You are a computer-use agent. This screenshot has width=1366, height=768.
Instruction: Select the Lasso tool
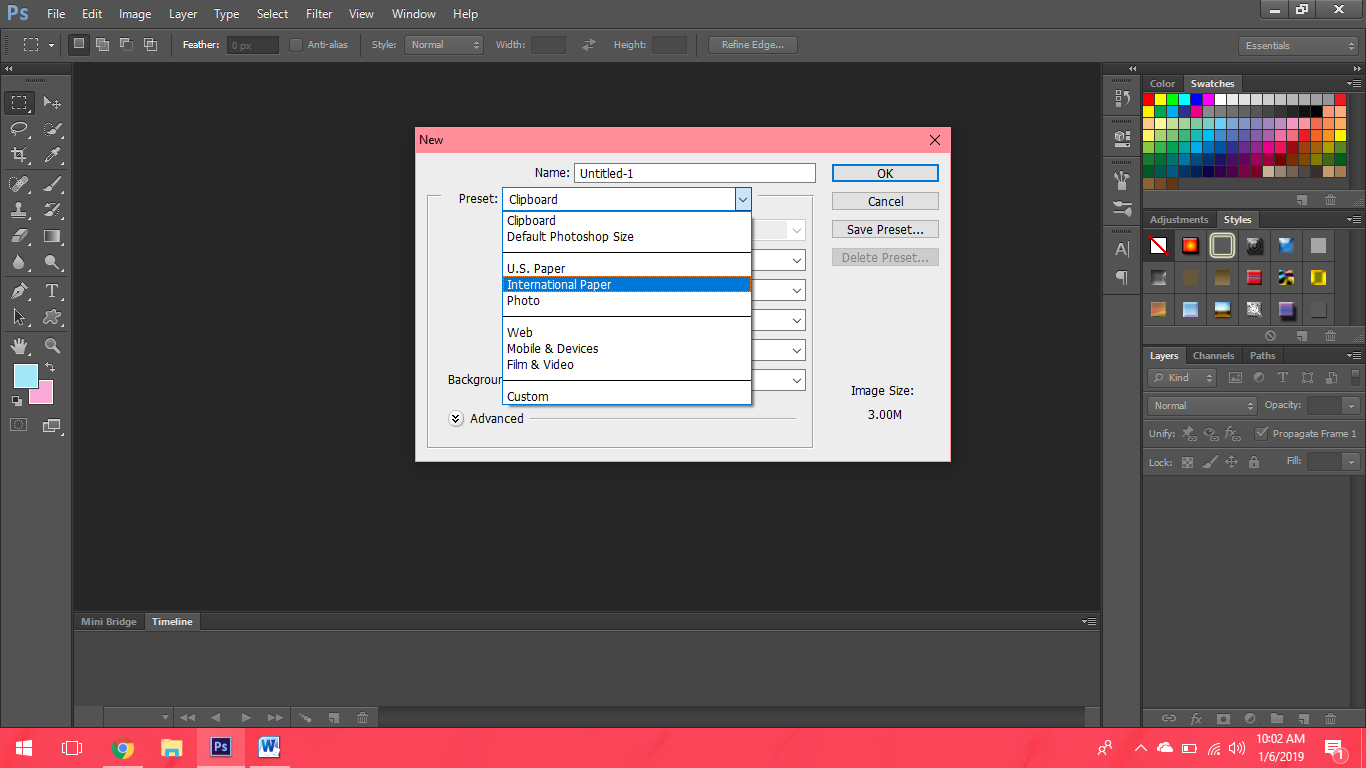click(x=19, y=129)
